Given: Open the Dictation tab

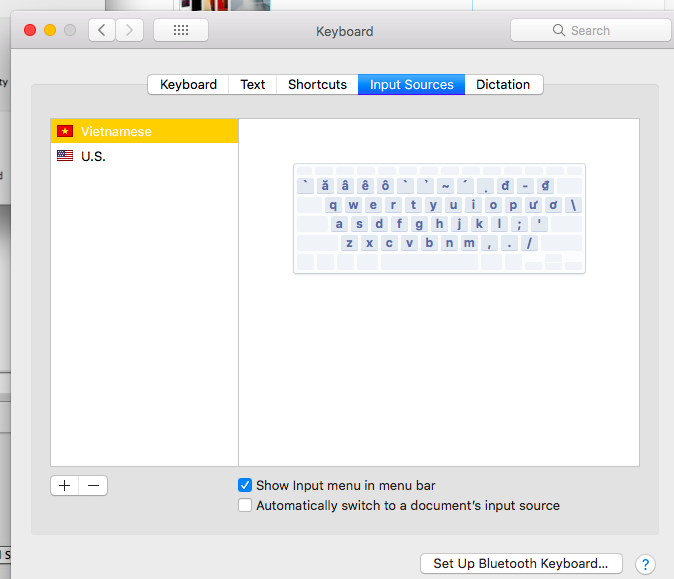Looking at the screenshot, I should (503, 84).
